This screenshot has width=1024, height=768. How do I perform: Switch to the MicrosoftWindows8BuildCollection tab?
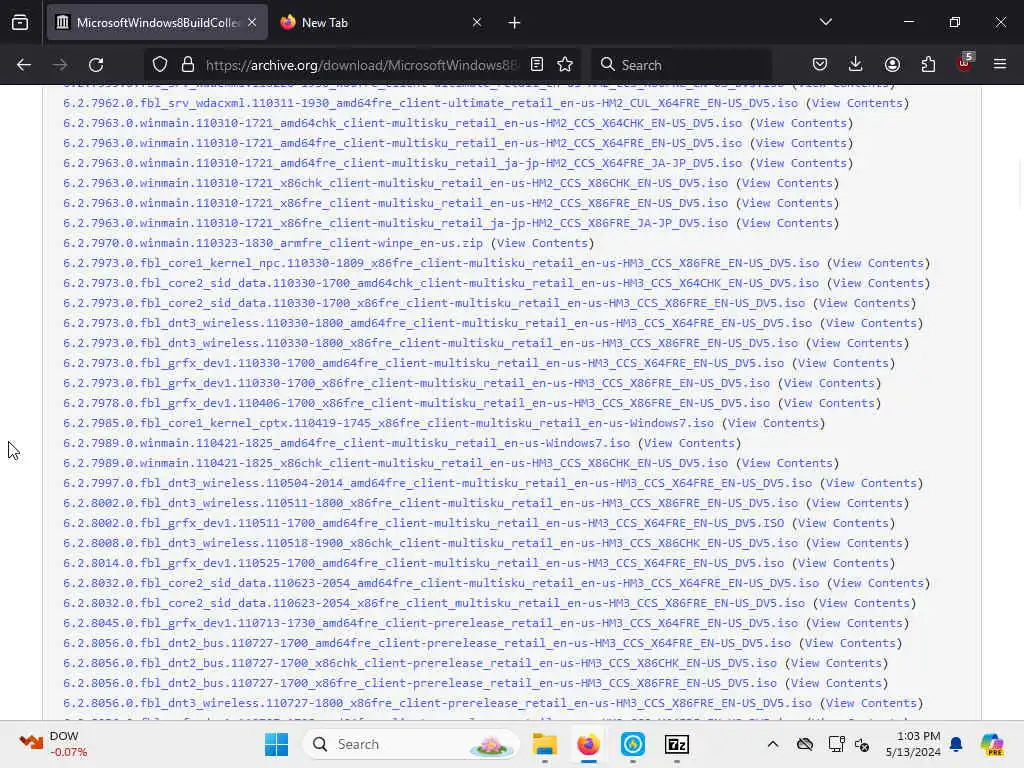tap(157, 23)
